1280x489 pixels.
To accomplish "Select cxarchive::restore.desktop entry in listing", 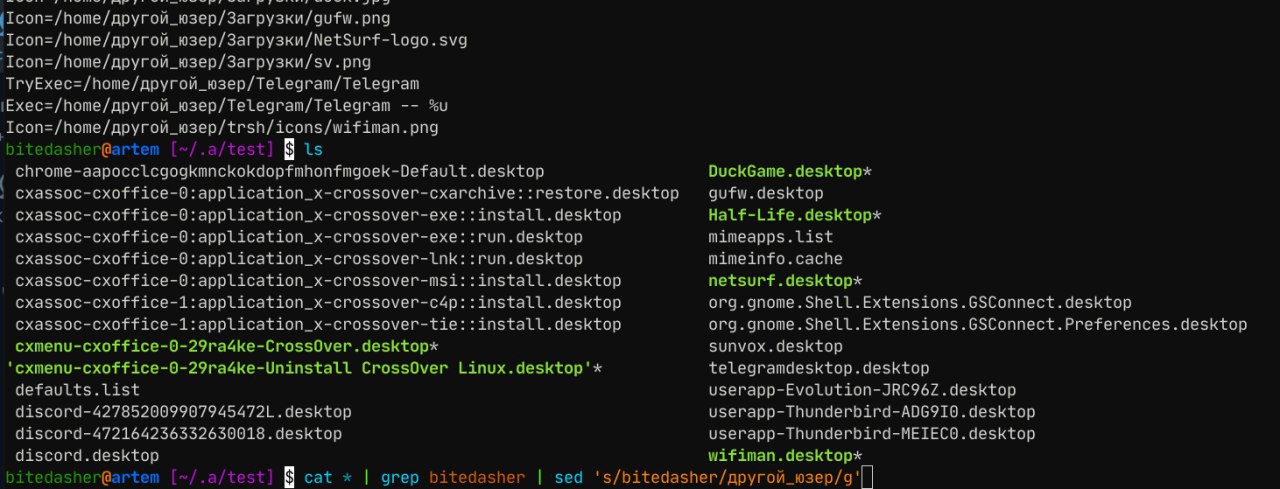I will (347, 194).
